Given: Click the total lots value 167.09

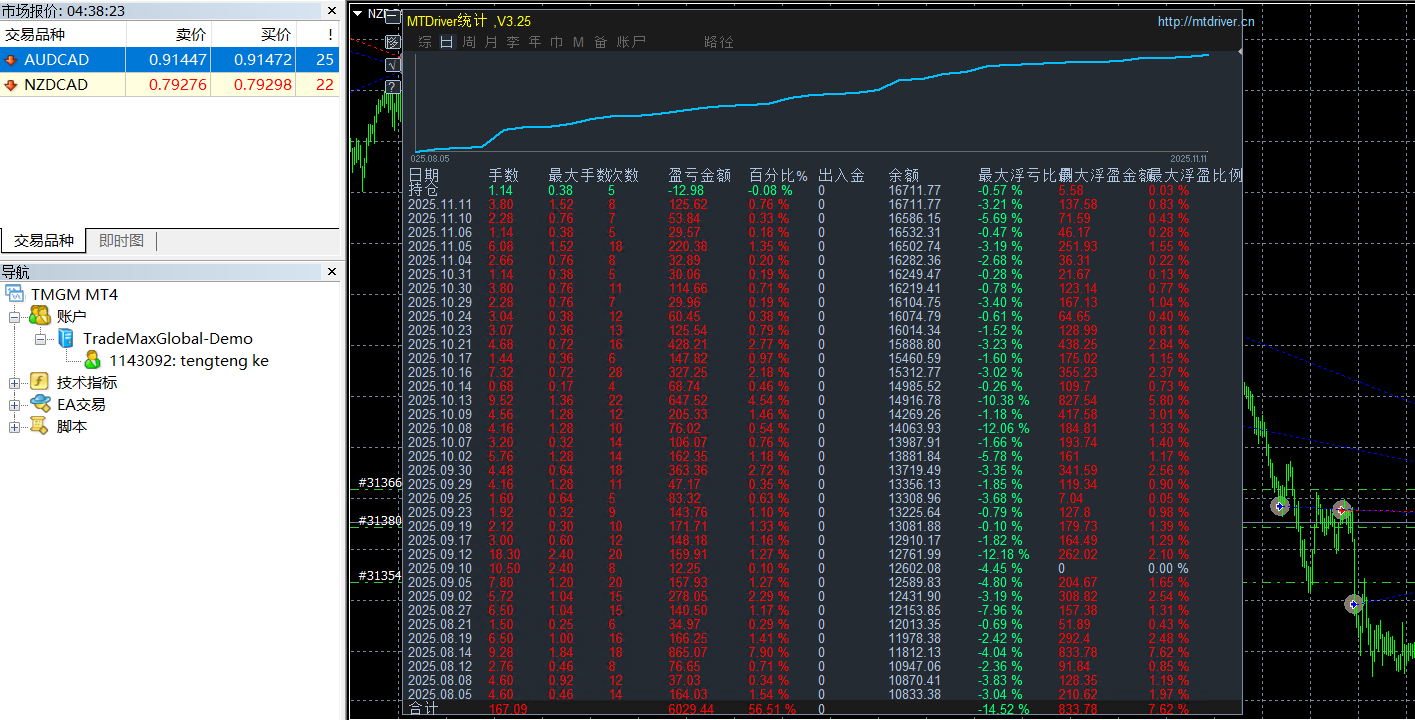Looking at the screenshot, I should click(508, 709).
